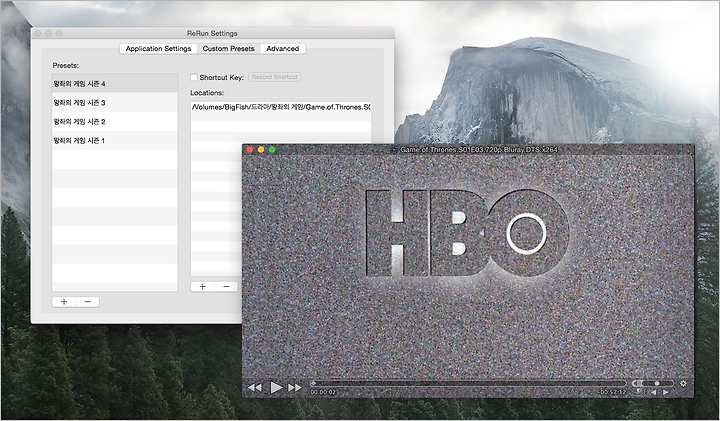Add a location with plus button
The height and width of the screenshot is (421, 720).
coord(202,286)
